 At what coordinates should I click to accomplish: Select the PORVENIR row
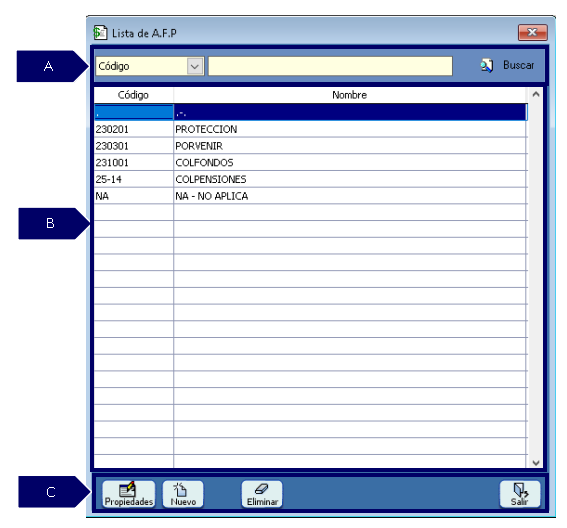tap(311, 146)
